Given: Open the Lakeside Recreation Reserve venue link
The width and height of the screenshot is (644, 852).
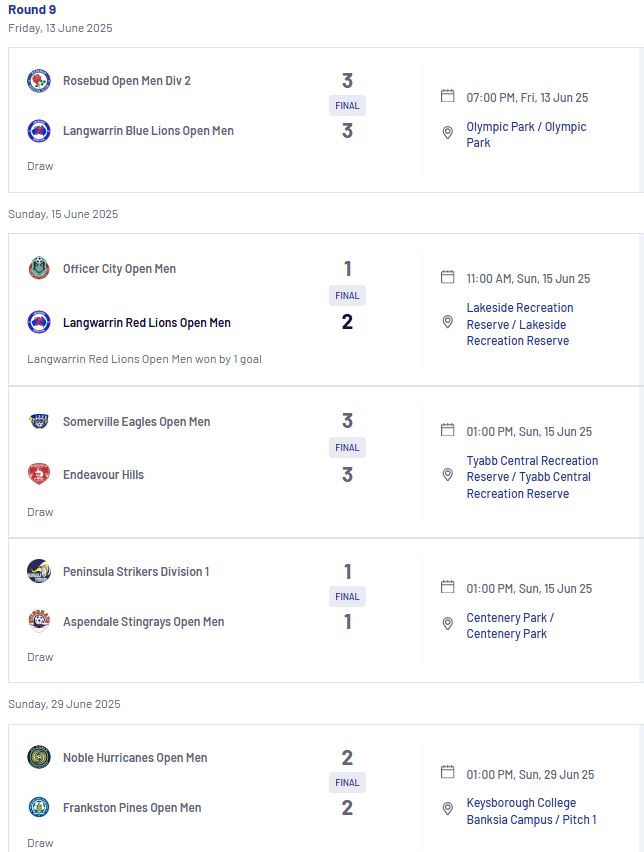Looking at the screenshot, I should [520, 324].
